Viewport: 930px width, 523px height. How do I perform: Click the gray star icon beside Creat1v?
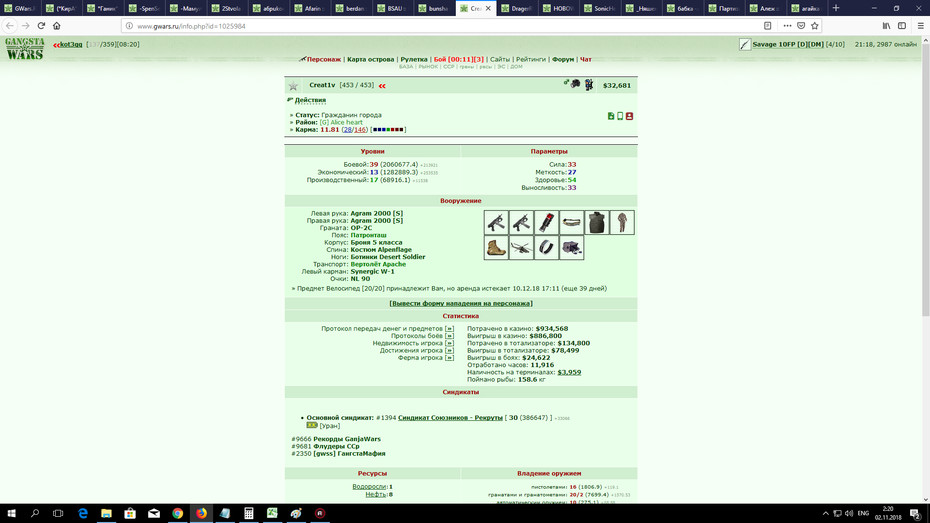click(x=293, y=86)
